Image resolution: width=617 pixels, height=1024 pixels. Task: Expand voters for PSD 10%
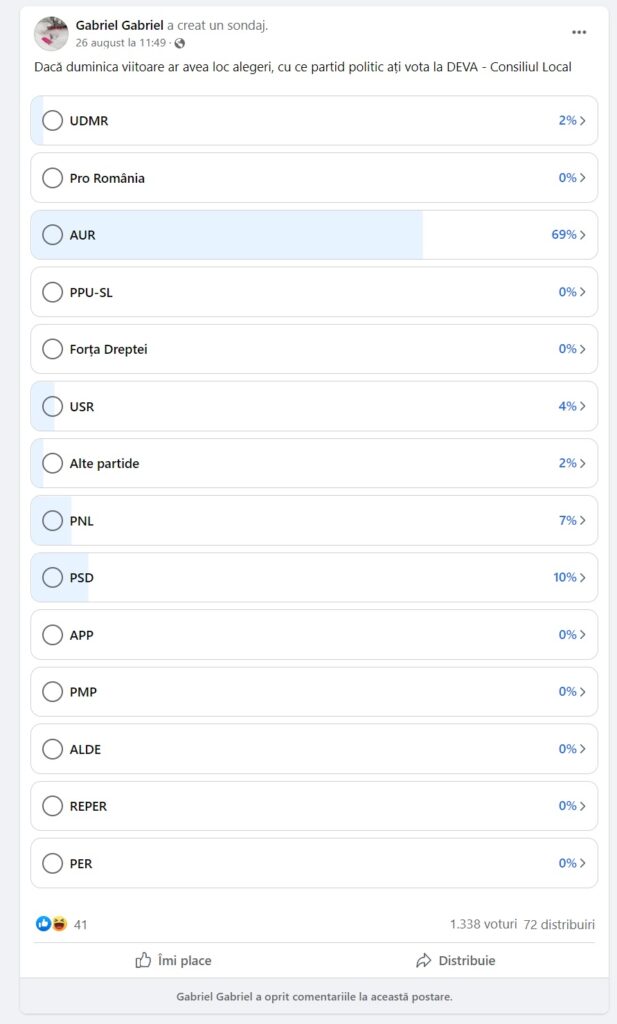569,577
